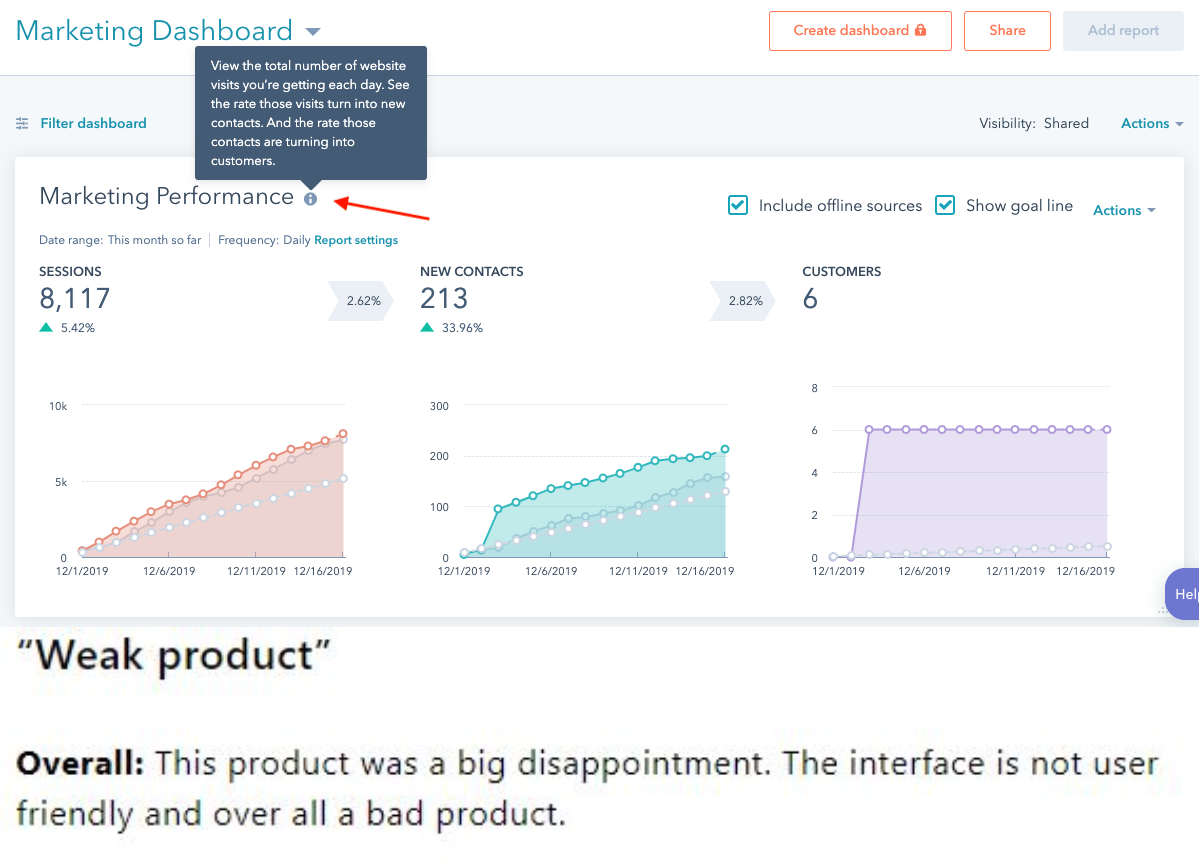This screenshot has width=1199, height=860.
Task: Click the 2.62% conversion arrow badge
Action: click(362, 300)
